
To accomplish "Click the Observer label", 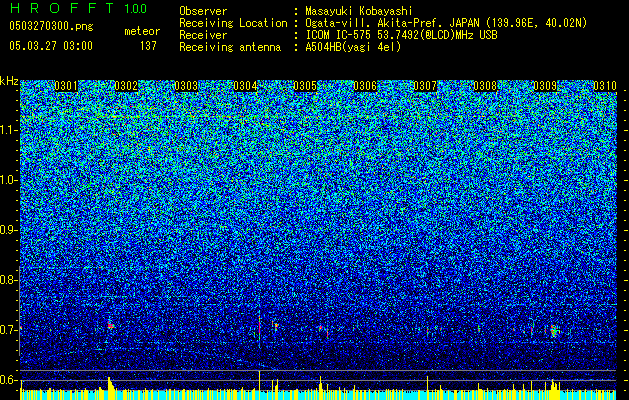I will coord(203,11).
